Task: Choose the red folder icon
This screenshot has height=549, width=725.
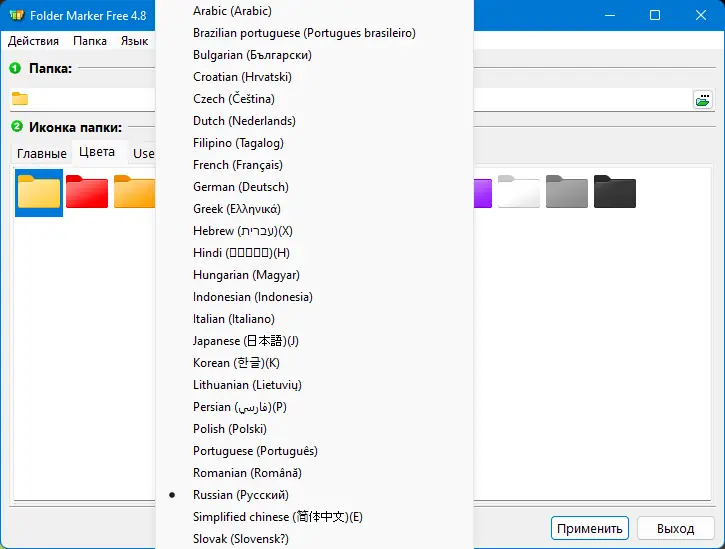Action: click(x=87, y=192)
